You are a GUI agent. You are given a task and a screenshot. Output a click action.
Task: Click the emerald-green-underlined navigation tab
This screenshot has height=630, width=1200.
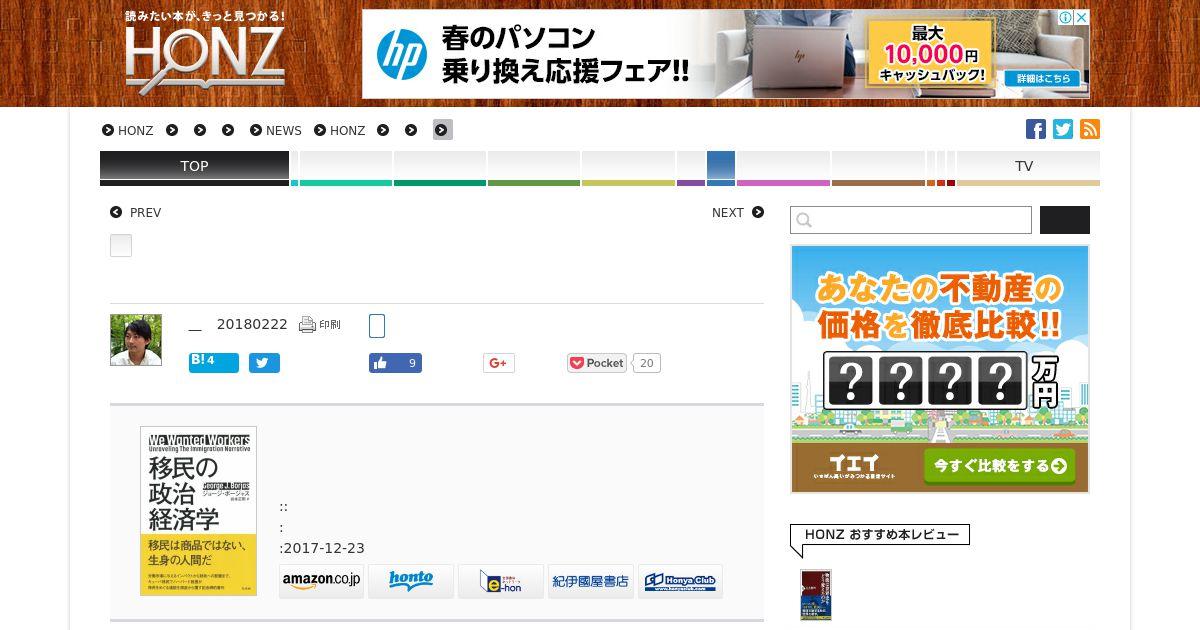tap(440, 167)
